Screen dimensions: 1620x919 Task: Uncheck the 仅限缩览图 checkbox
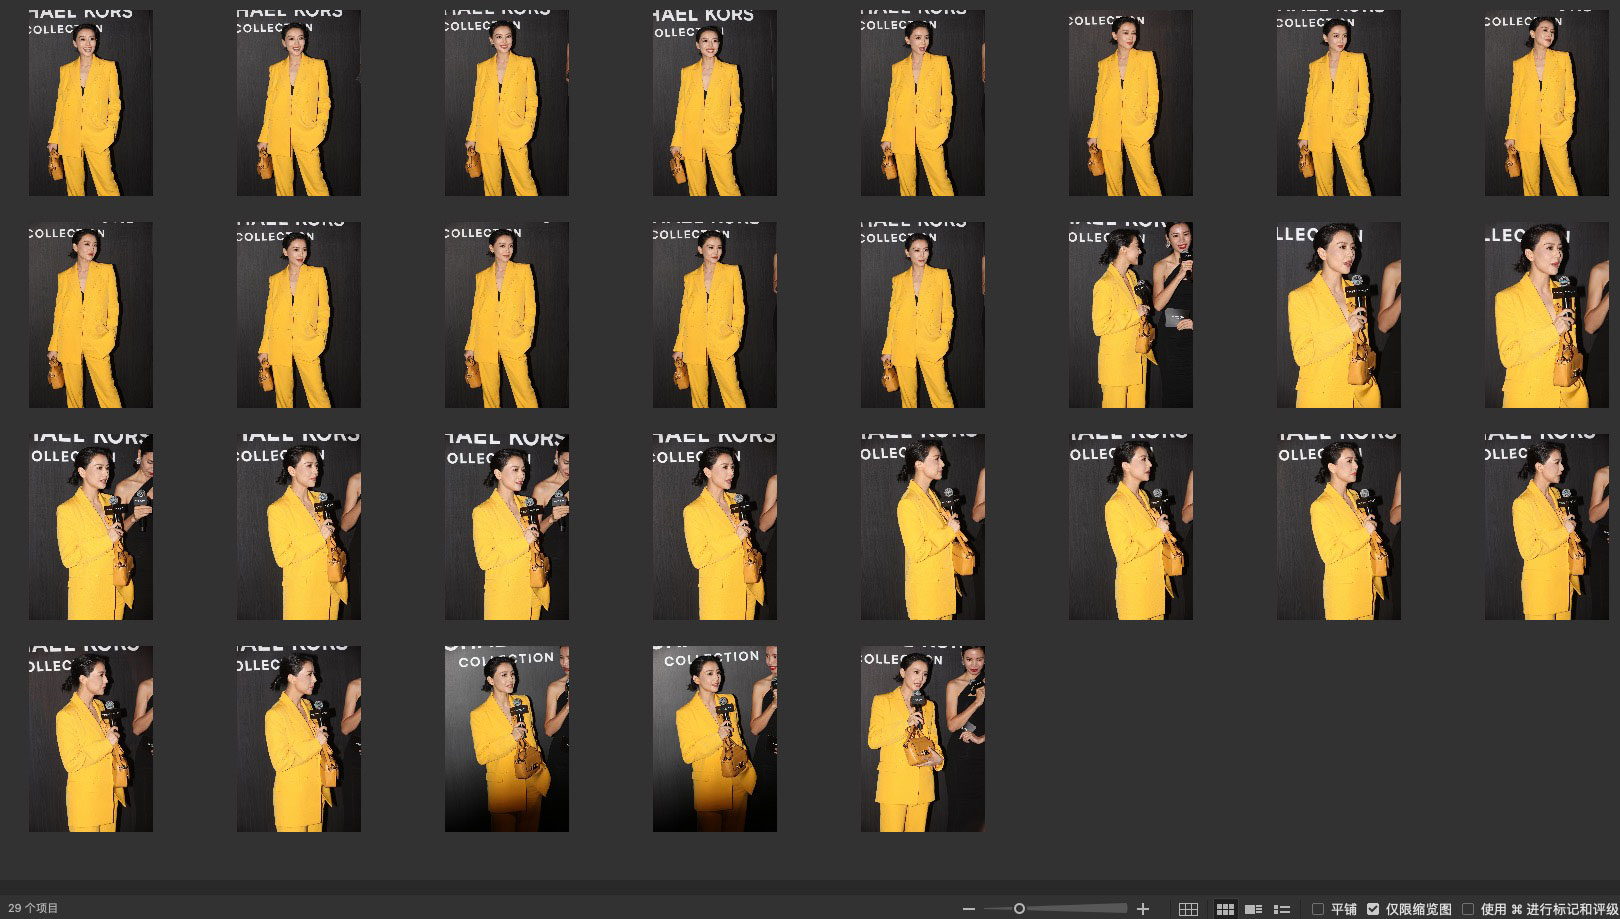(1373, 909)
